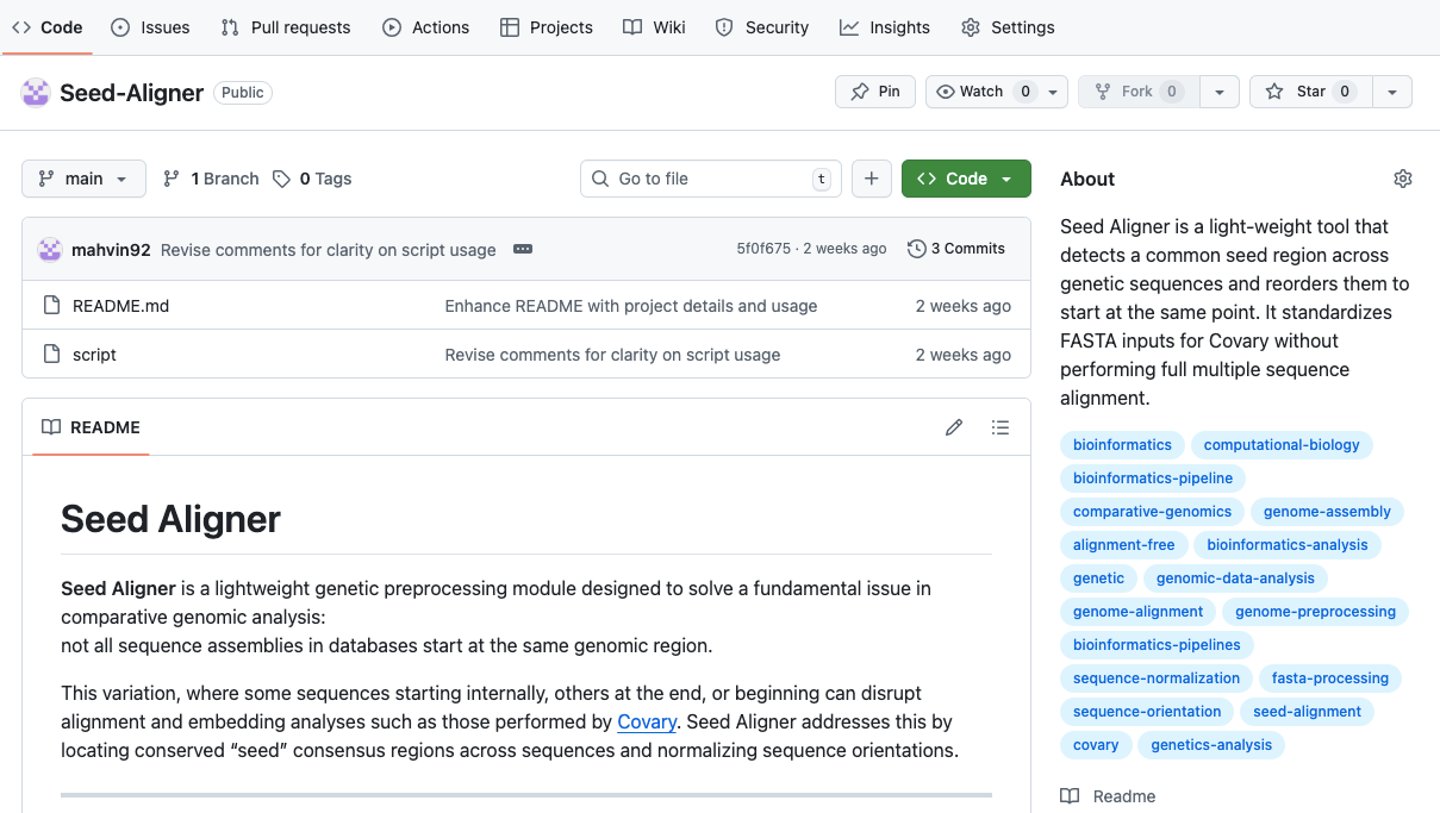The width and height of the screenshot is (1440, 813).
Task: Open the Issues tab
Action: point(150,27)
